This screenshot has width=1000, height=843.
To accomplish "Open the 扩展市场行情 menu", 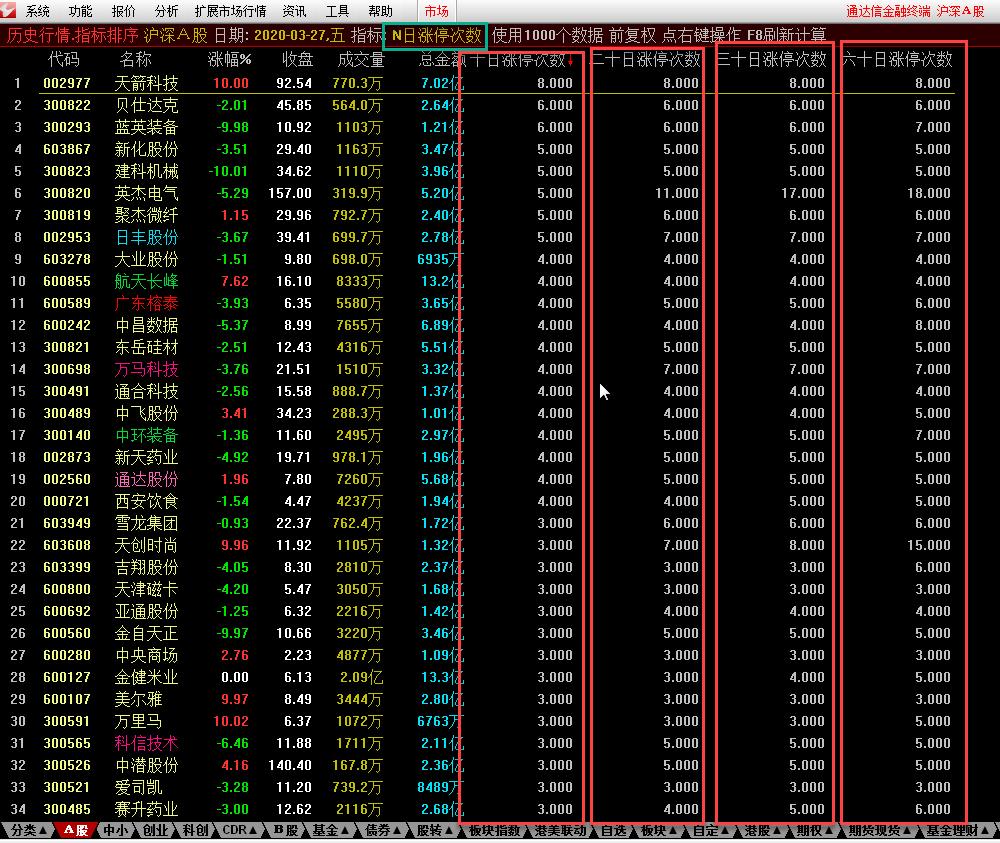I will tap(230, 11).
